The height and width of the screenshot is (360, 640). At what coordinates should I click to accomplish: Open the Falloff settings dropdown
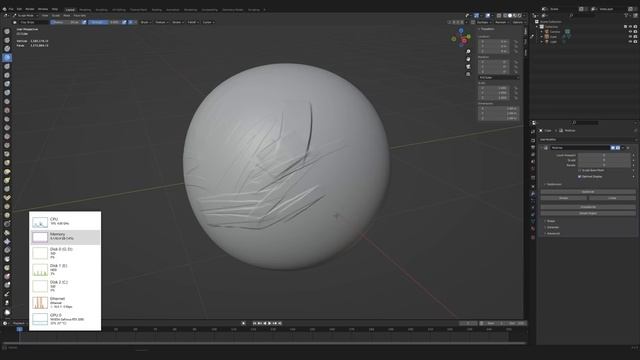[x=193, y=22]
